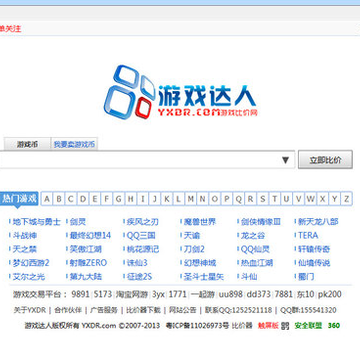Open the 网站公告 announcements link
Screen dimensions: 360x360
(x=183, y=310)
